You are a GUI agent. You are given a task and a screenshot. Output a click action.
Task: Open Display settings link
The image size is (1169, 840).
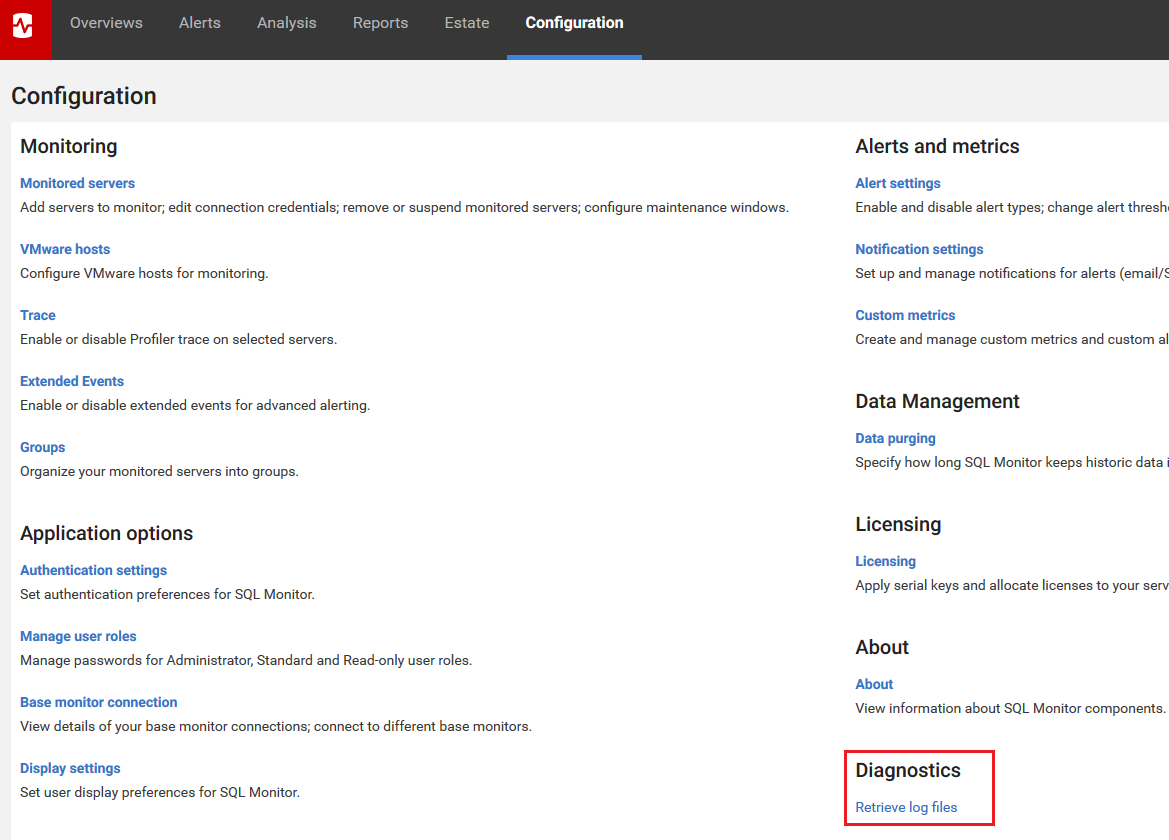tap(70, 769)
